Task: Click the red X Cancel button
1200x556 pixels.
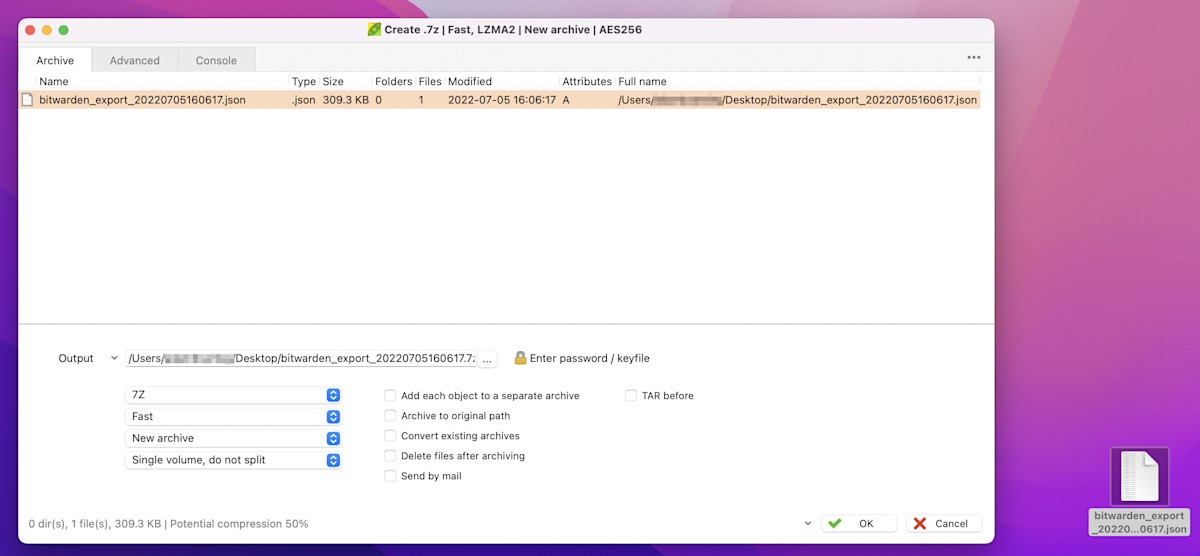Action: tap(943, 523)
